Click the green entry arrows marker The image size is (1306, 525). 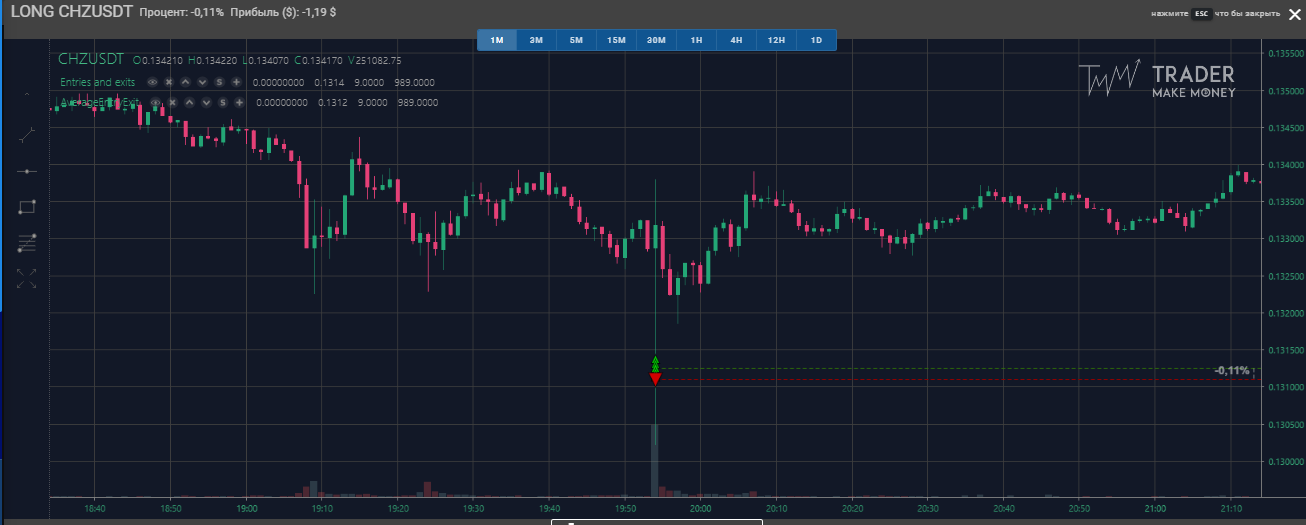click(x=655, y=364)
